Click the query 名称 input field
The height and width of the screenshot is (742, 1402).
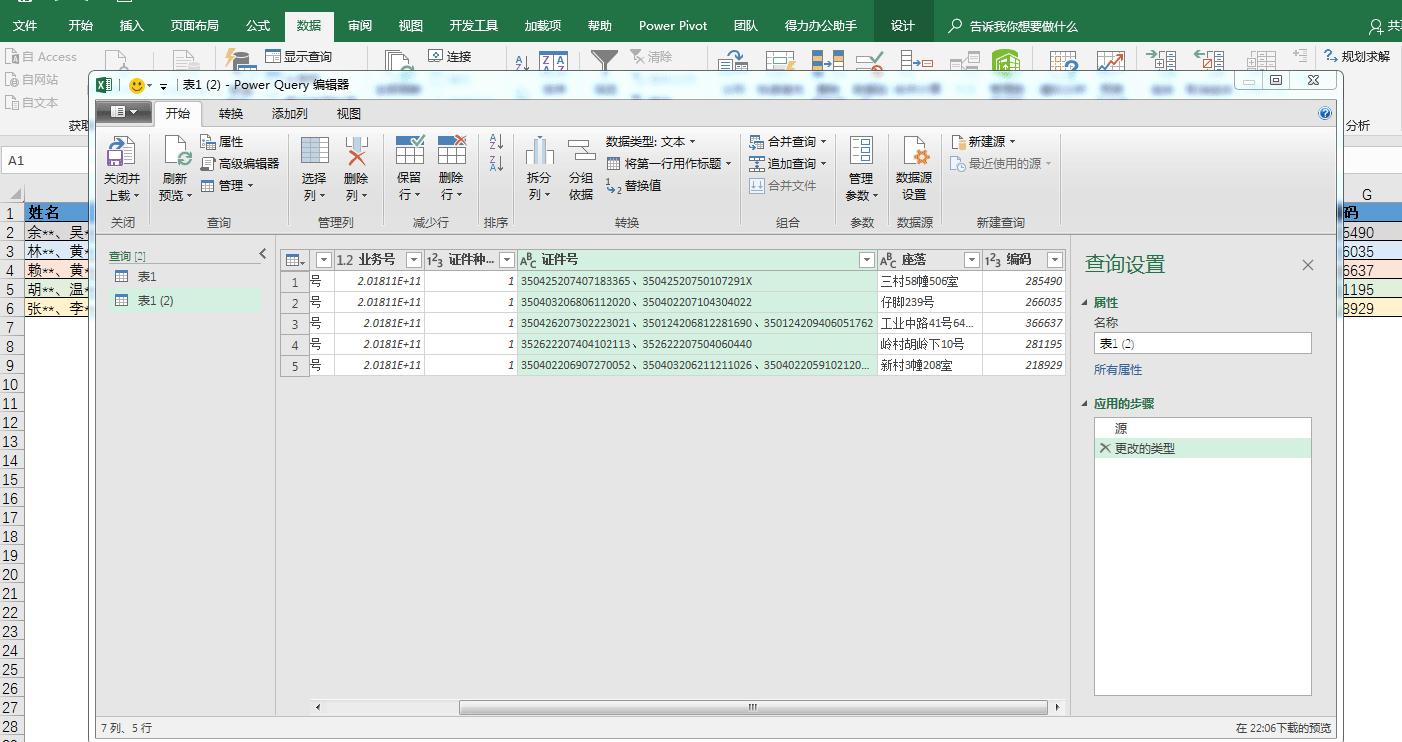point(1202,344)
